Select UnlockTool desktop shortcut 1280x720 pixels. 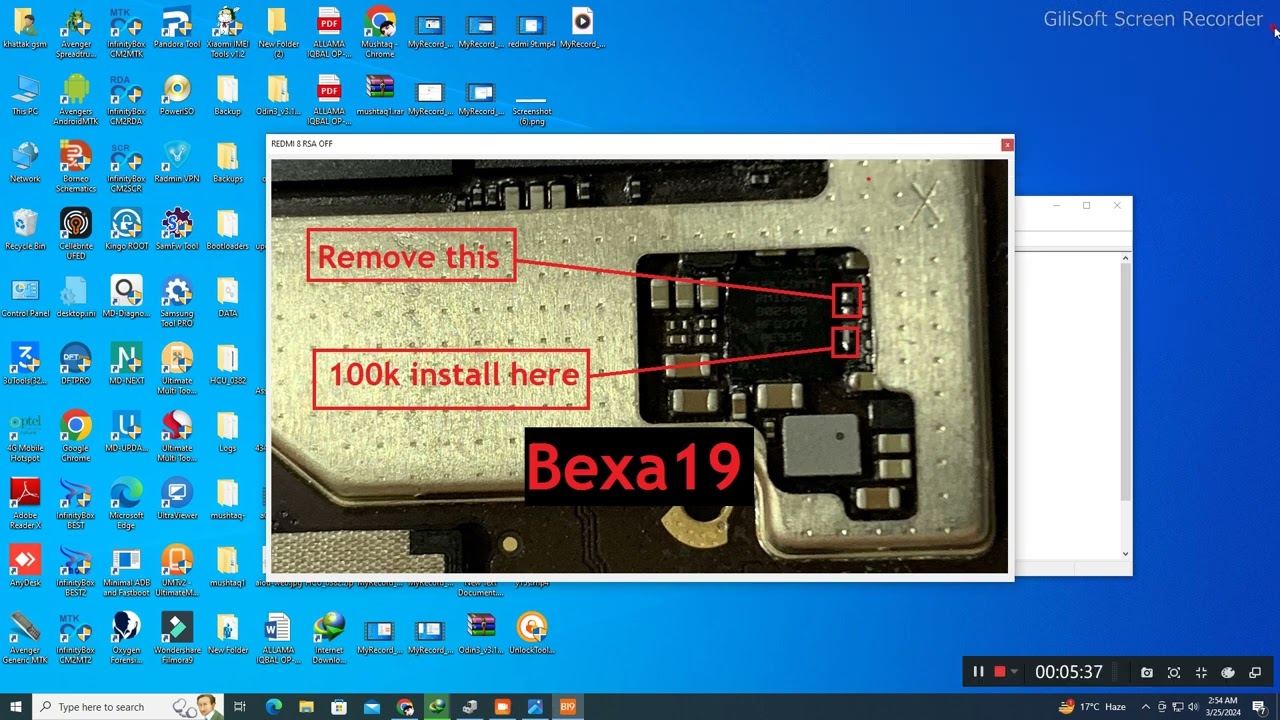click(x=531, y=634)
